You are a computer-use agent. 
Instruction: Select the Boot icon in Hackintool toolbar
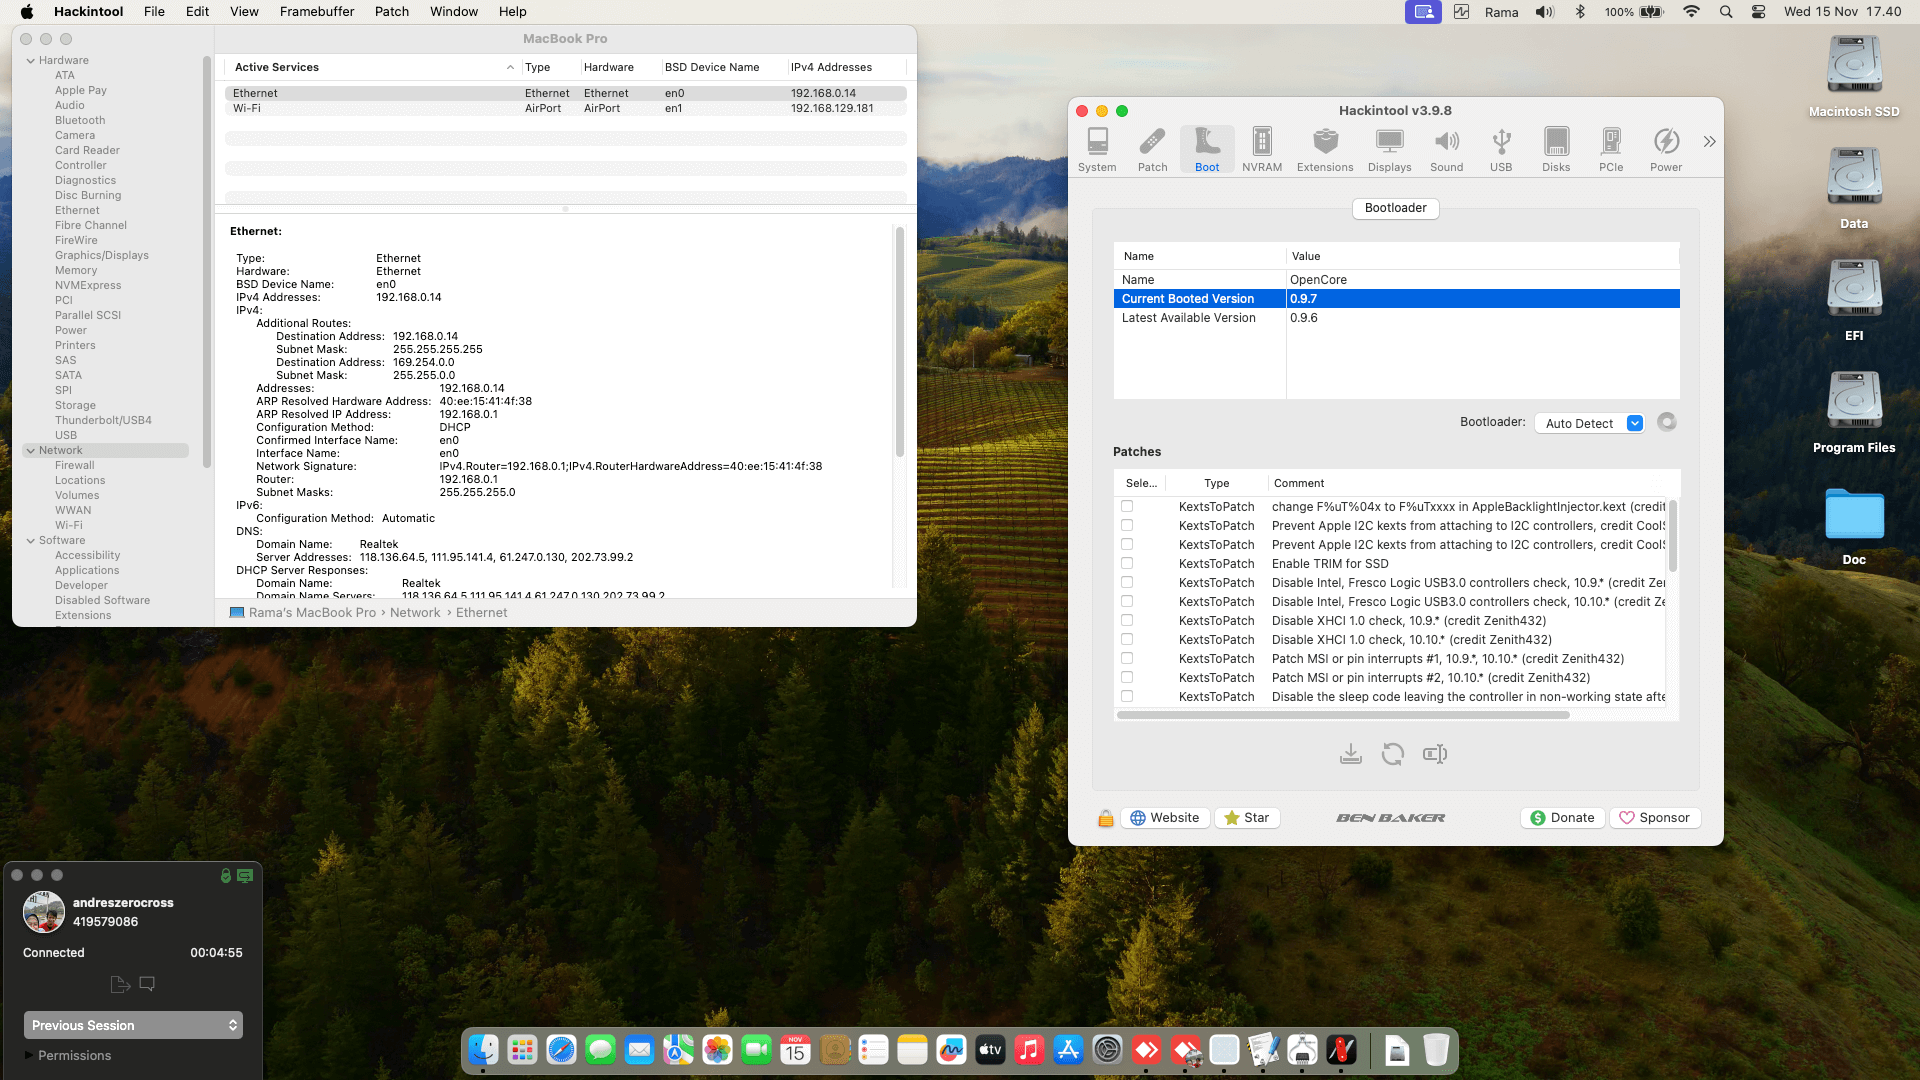1207,150
